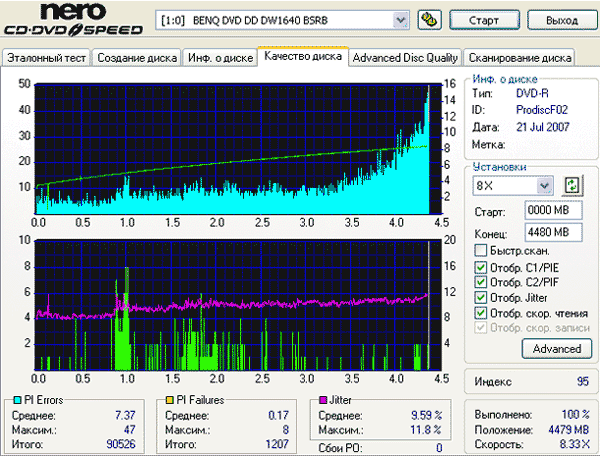Open the BENQ DVD drive selection dropdown

(x=401, y=20)
